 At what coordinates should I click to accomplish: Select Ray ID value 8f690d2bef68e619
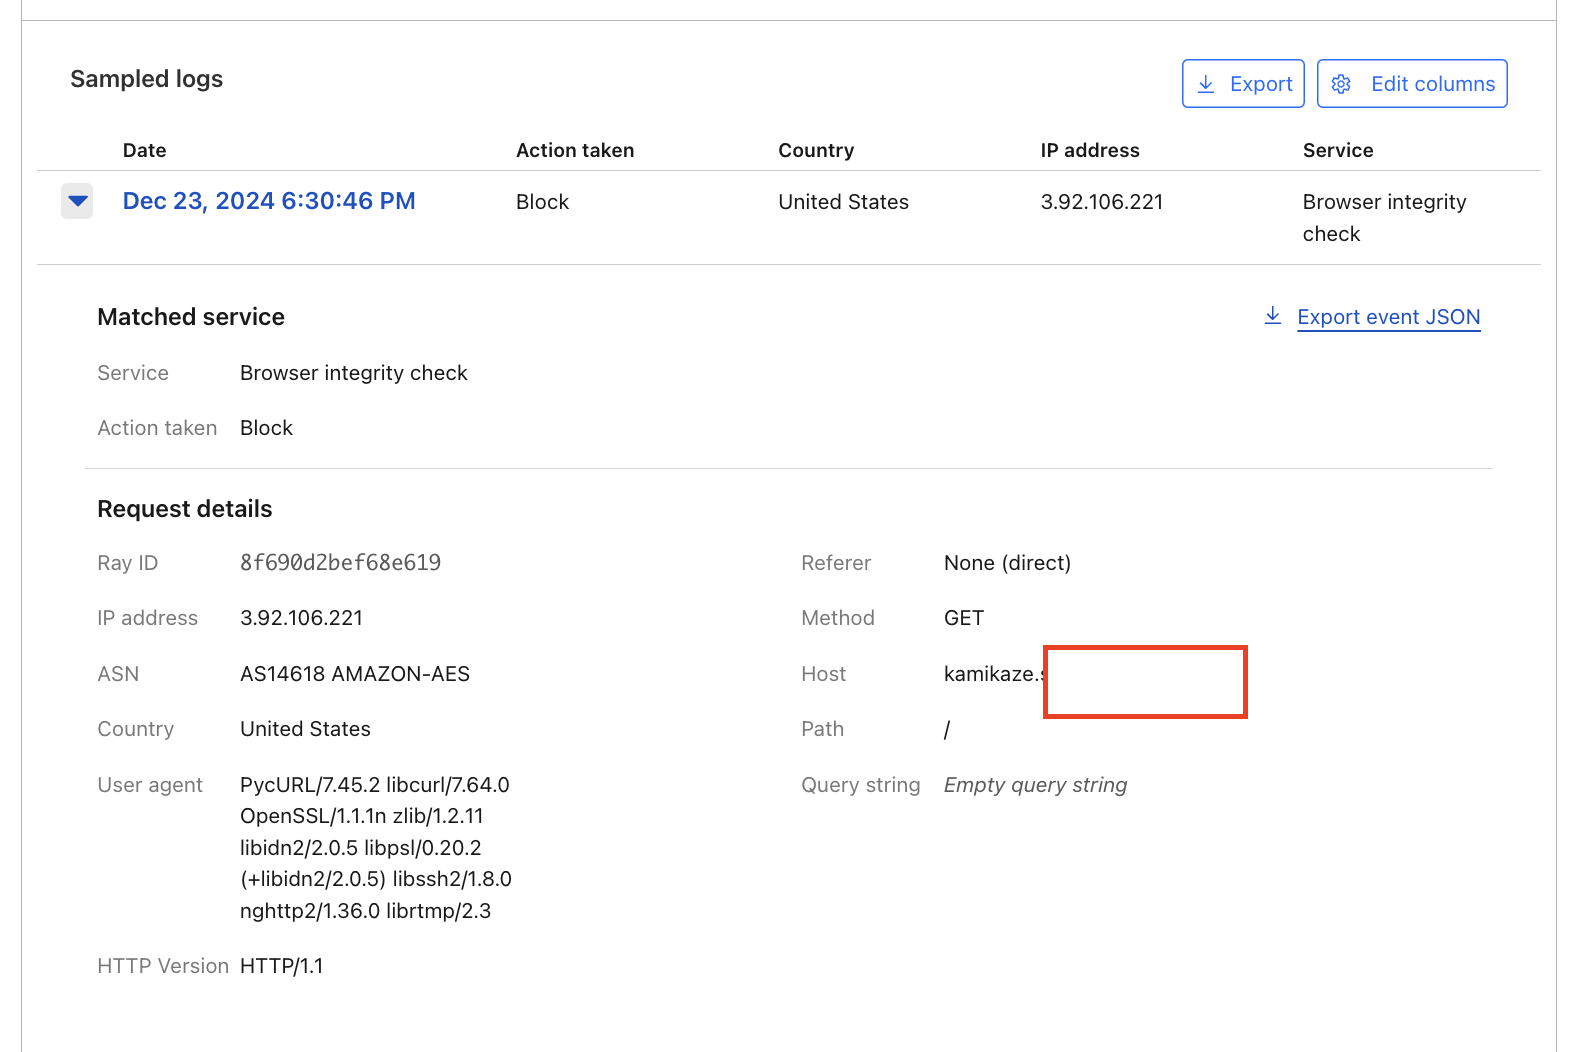pos(340,563)
